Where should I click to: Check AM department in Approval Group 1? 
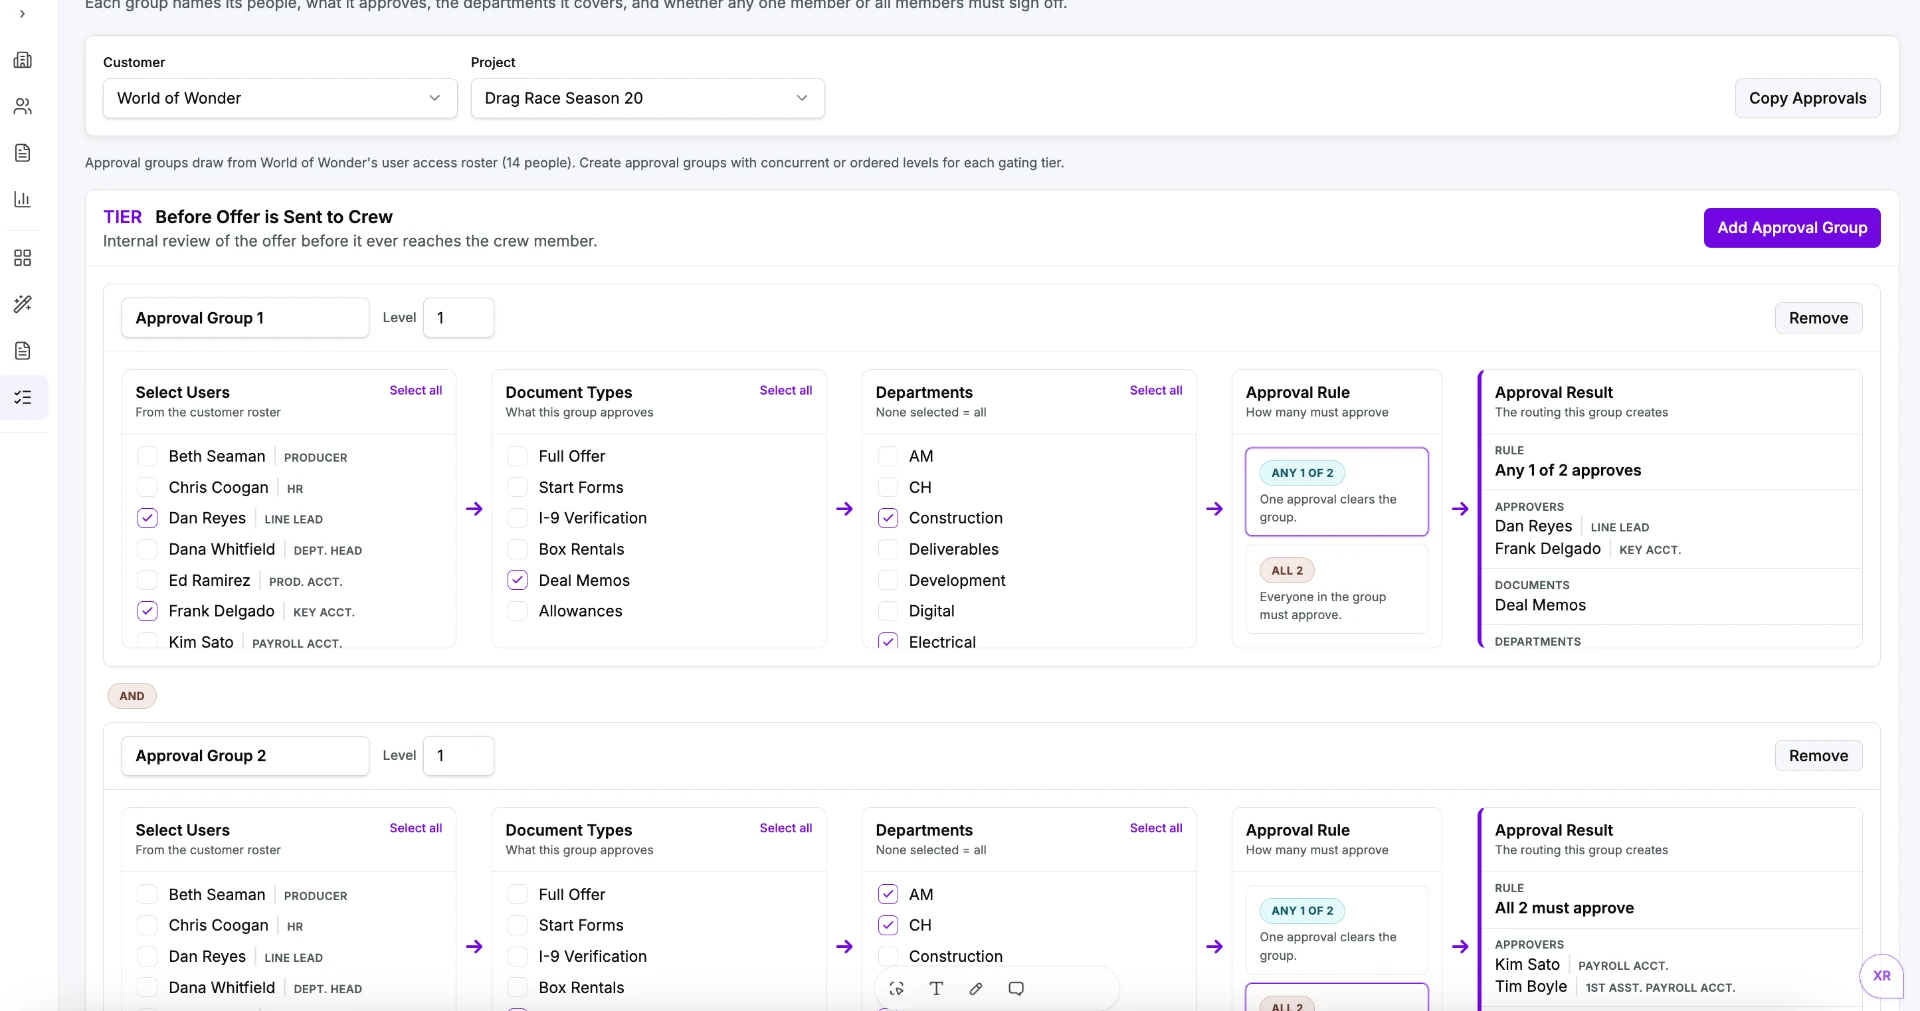click(887, 456)
